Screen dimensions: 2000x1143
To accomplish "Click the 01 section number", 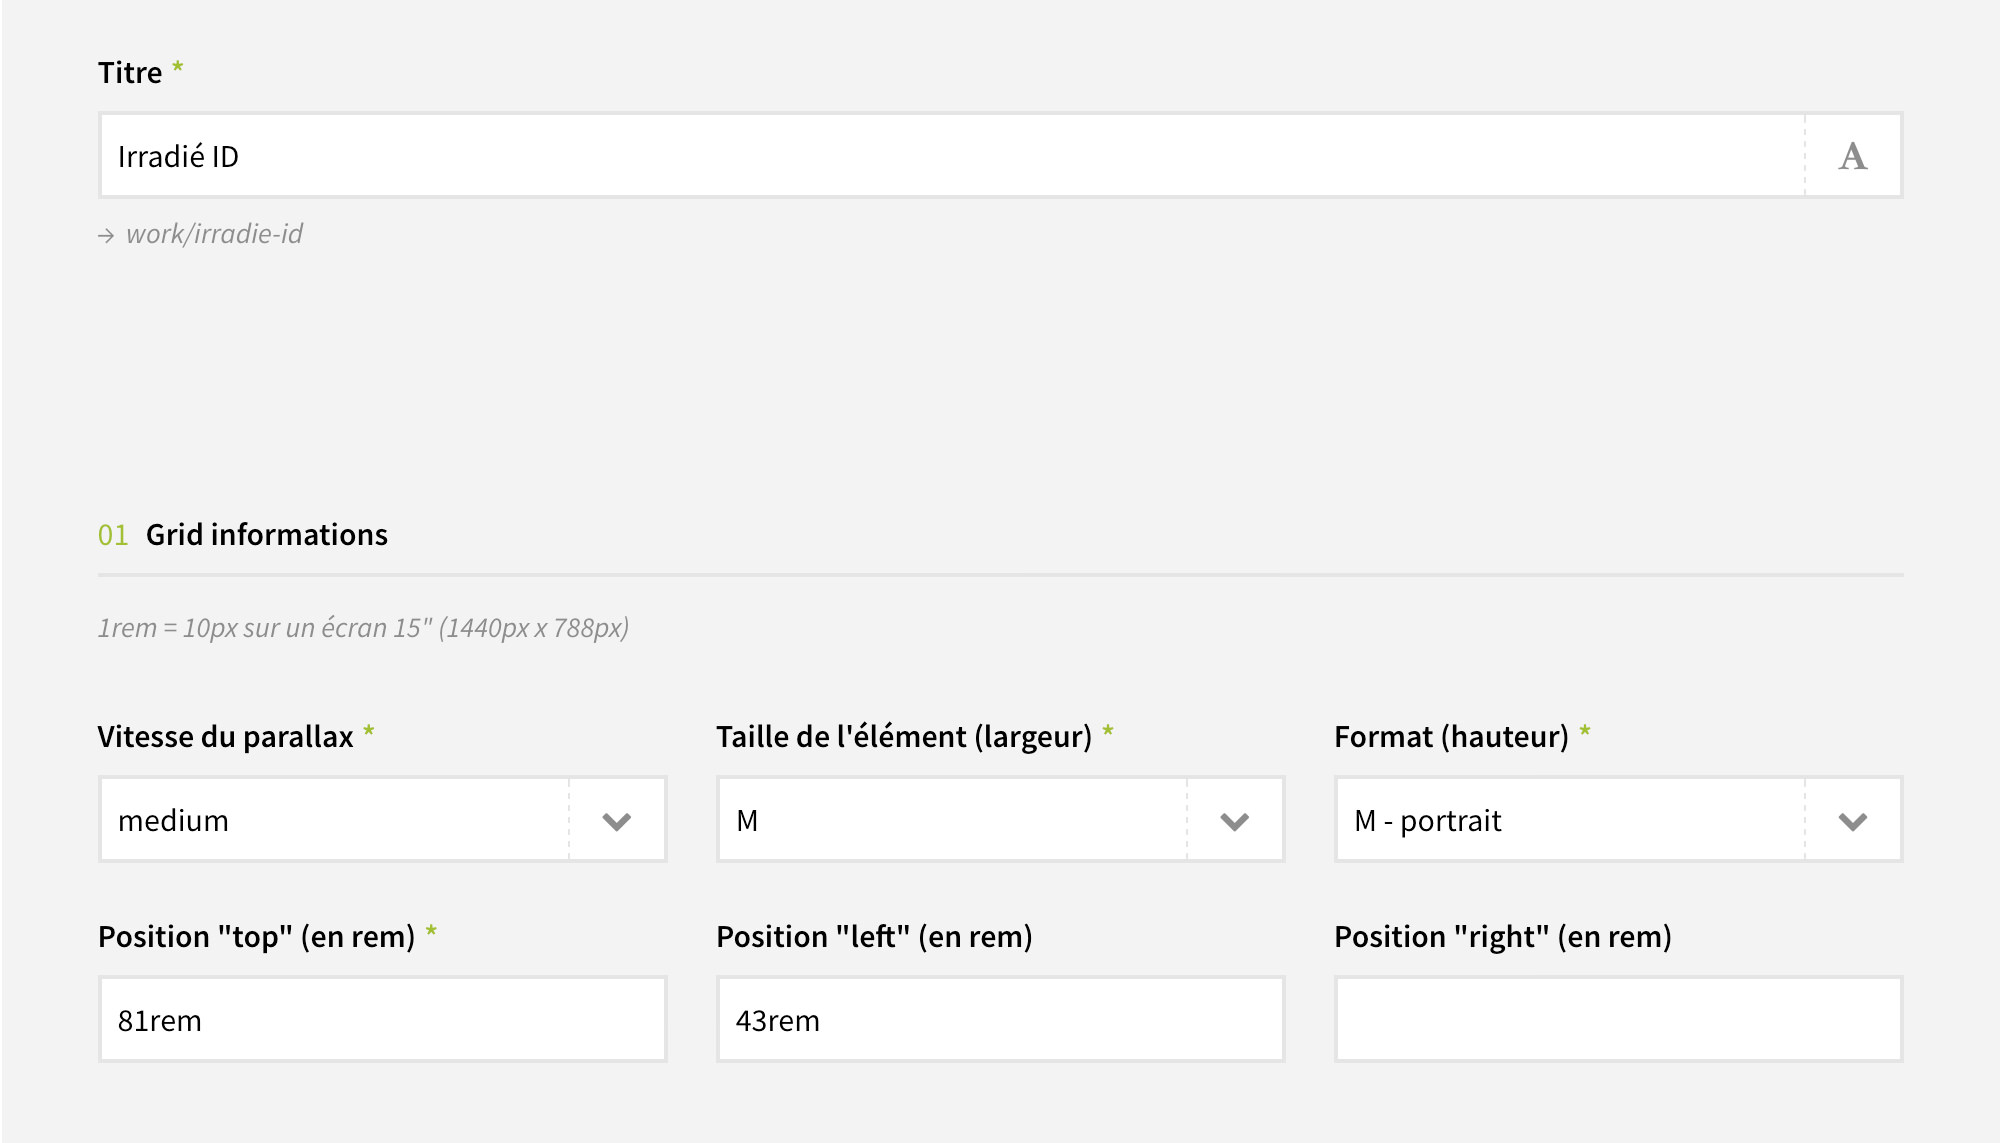I will coord(113,535).
